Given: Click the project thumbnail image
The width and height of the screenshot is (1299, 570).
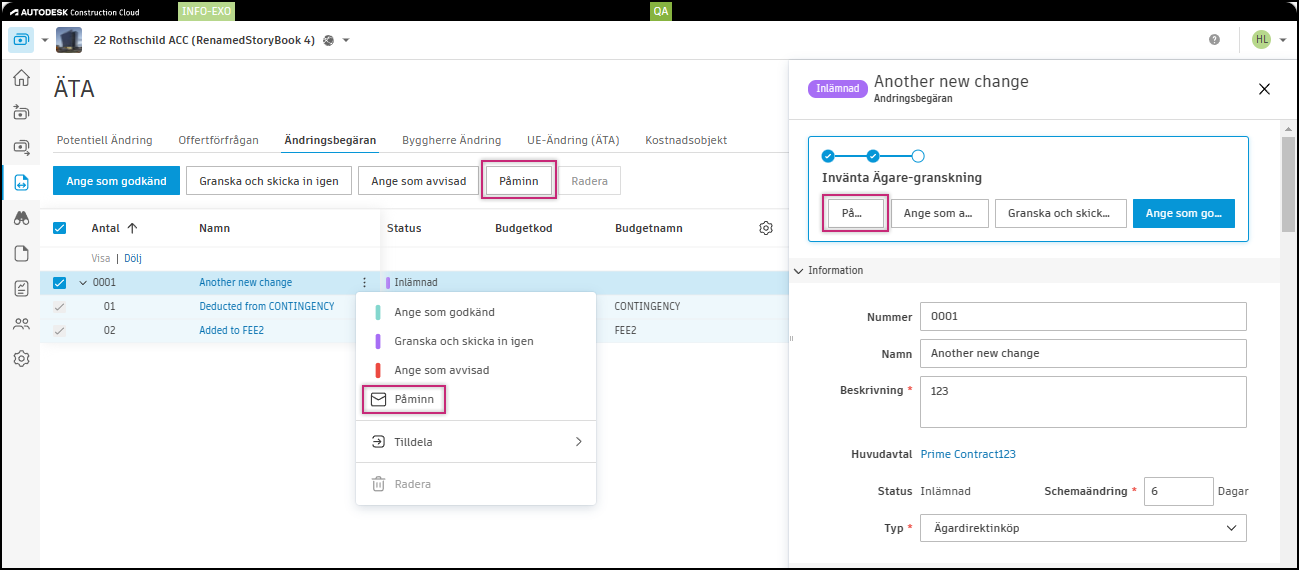Looking at the screenshot, I should 69,40.
